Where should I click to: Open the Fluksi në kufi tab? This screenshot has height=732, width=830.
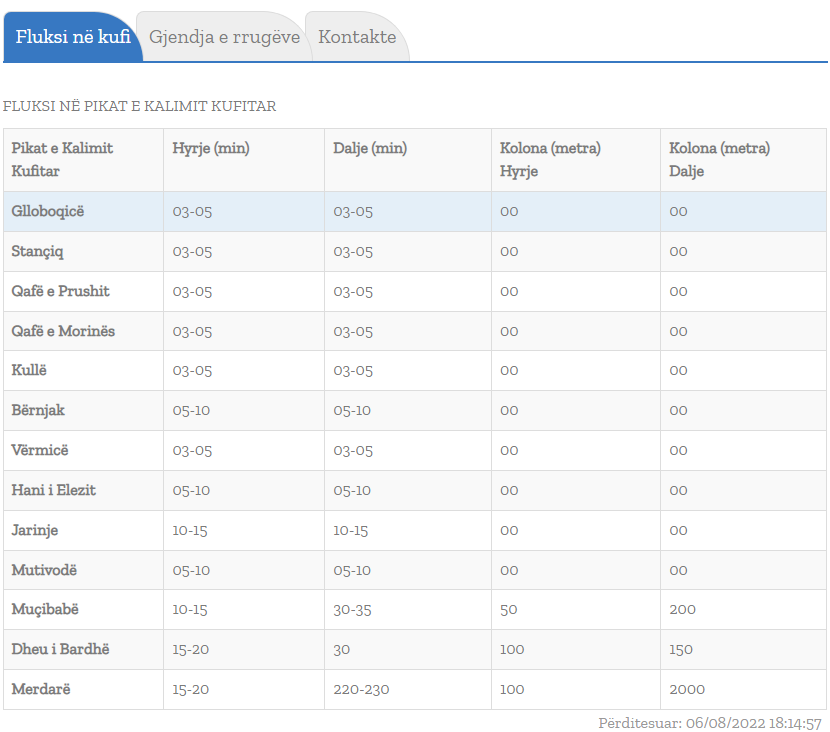tap(73, 37)
